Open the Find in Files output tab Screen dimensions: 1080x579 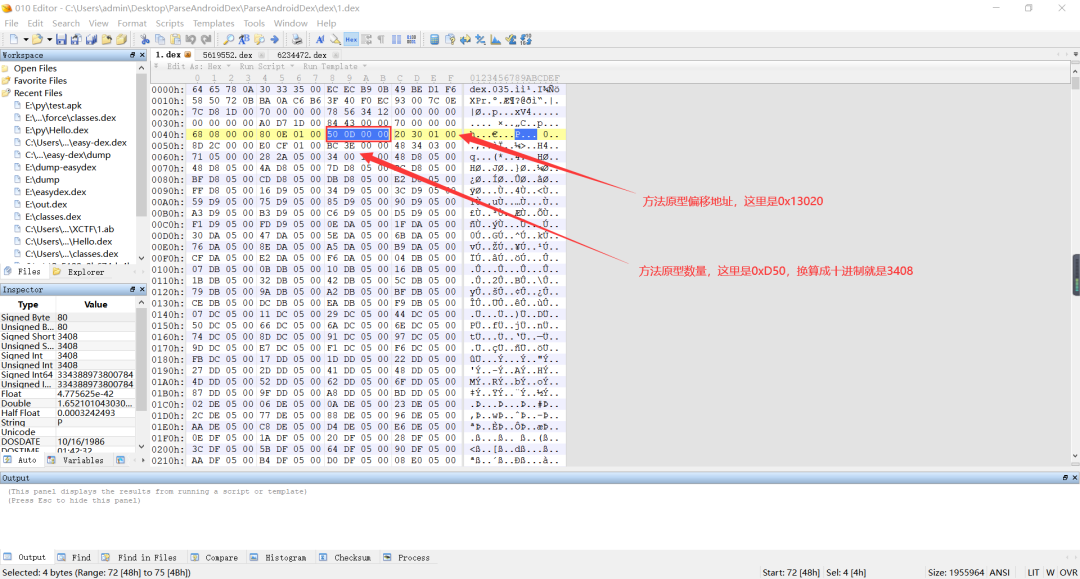click(x=140, y=558)
